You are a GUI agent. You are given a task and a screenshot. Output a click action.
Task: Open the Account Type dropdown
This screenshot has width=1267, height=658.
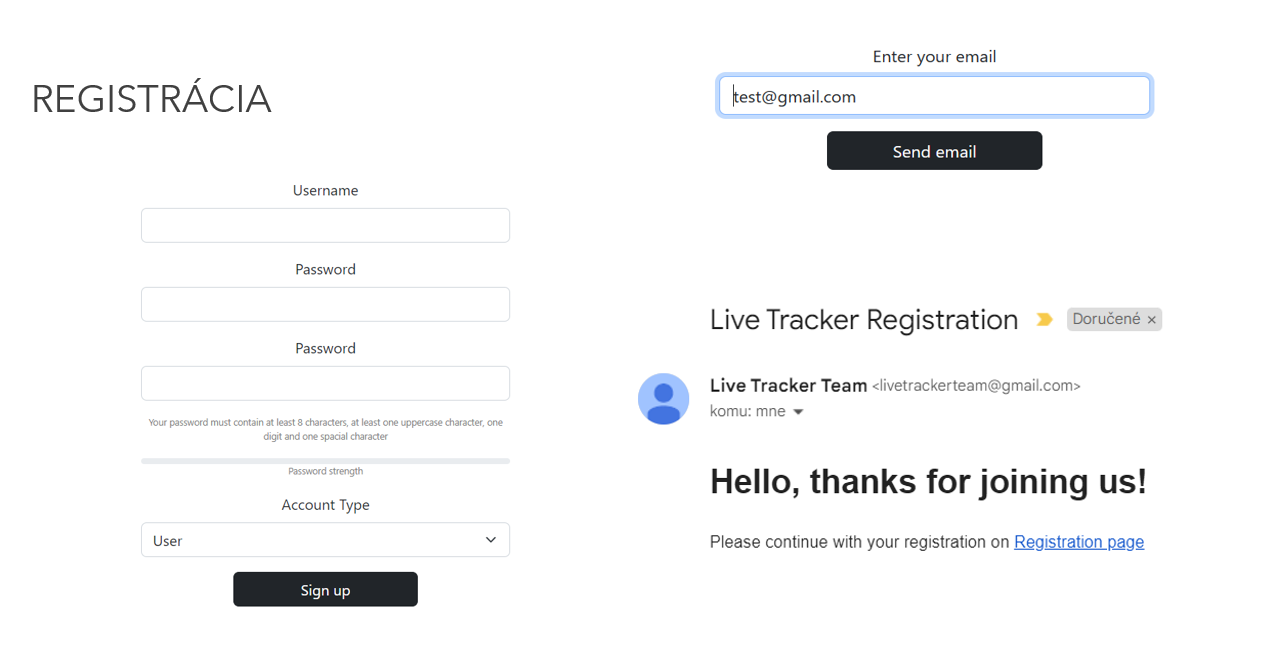coord(325,540)
